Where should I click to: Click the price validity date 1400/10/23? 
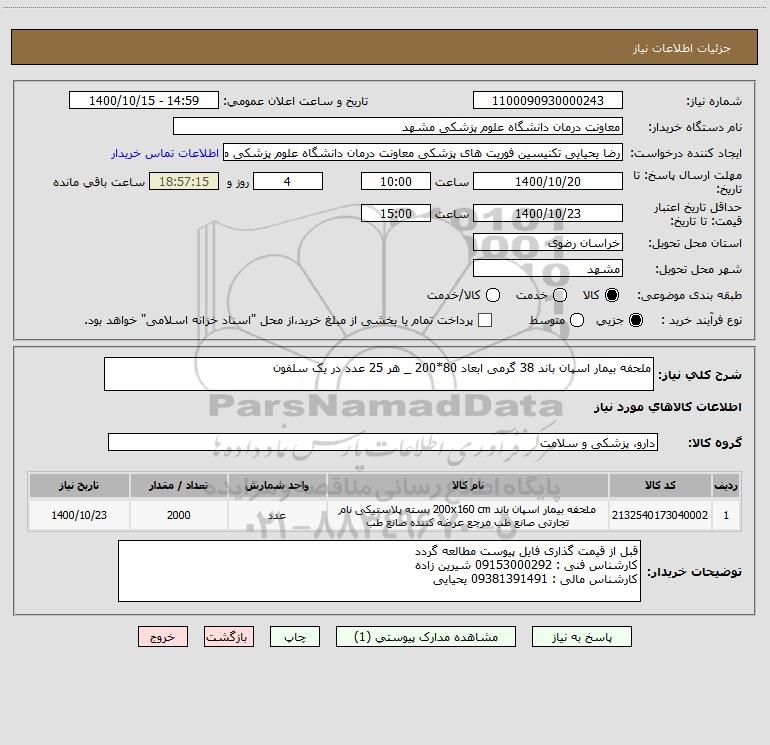tap(548, 214)
